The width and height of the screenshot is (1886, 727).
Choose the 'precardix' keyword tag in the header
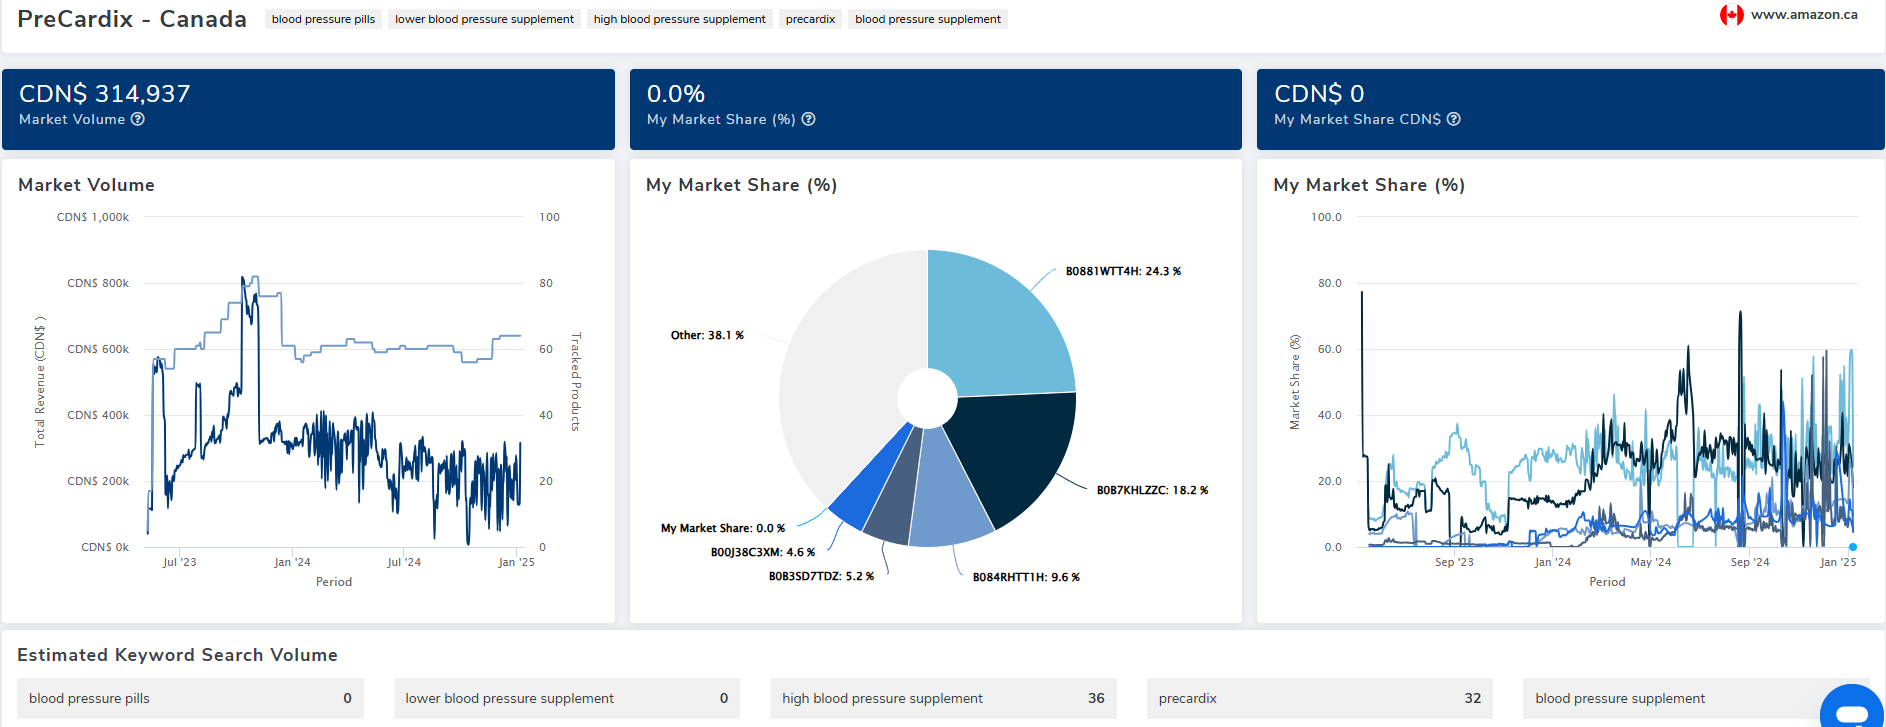point(810,19)
